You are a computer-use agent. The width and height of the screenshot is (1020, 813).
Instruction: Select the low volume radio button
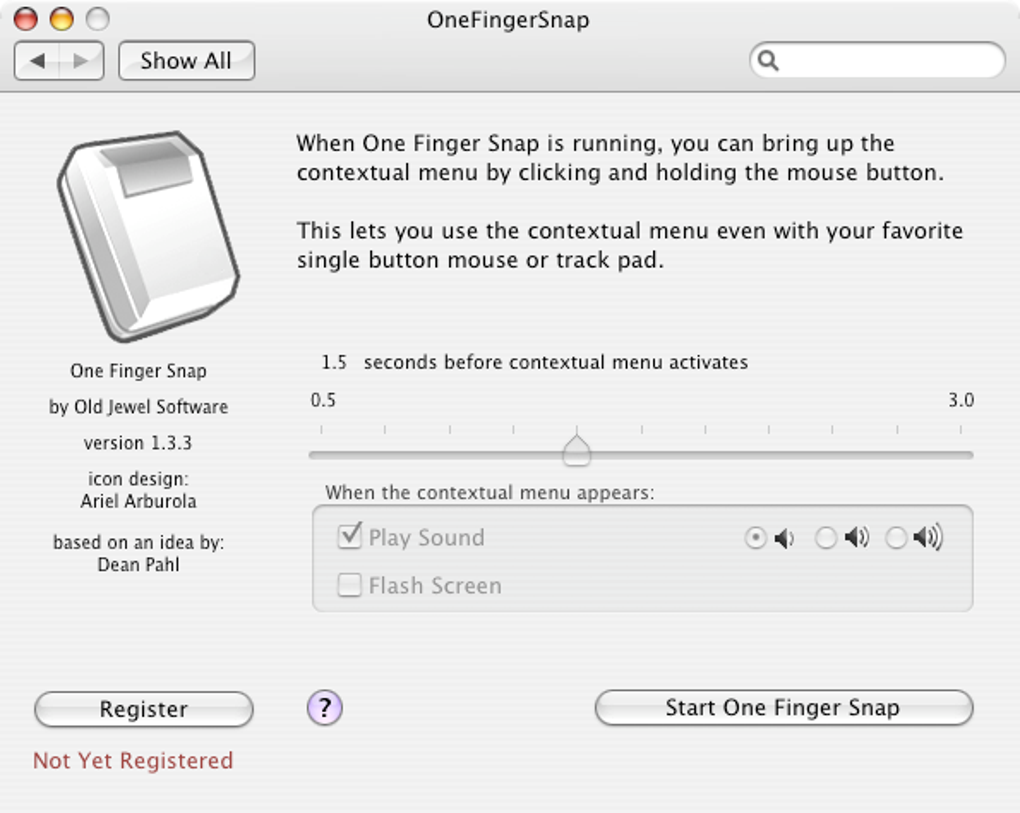[756, 538]
